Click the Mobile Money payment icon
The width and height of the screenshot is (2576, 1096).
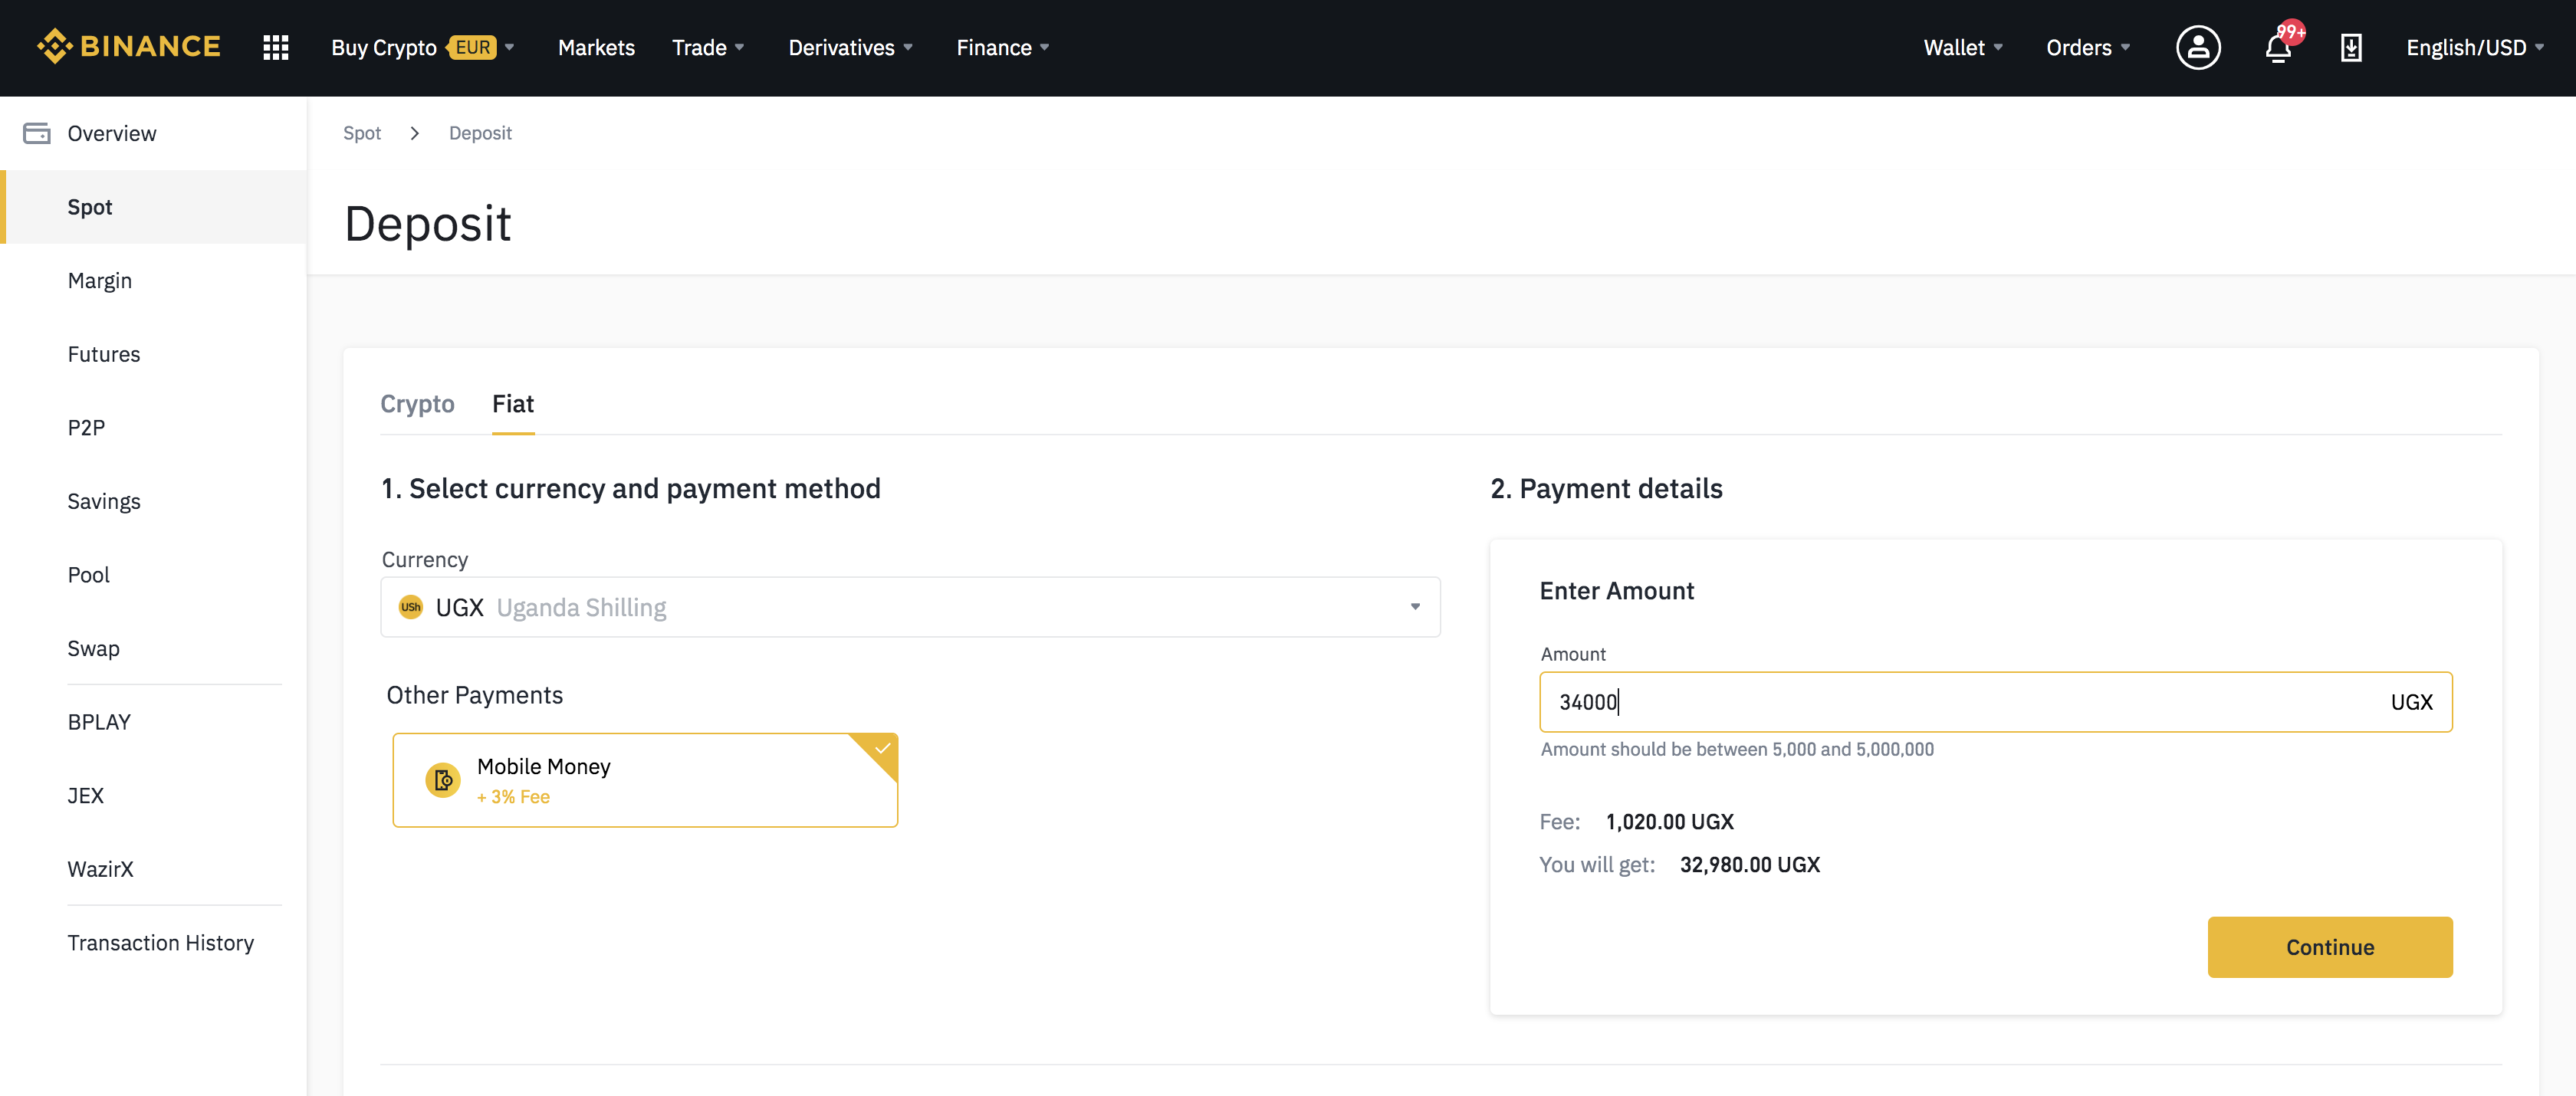[x=443, y=780]
